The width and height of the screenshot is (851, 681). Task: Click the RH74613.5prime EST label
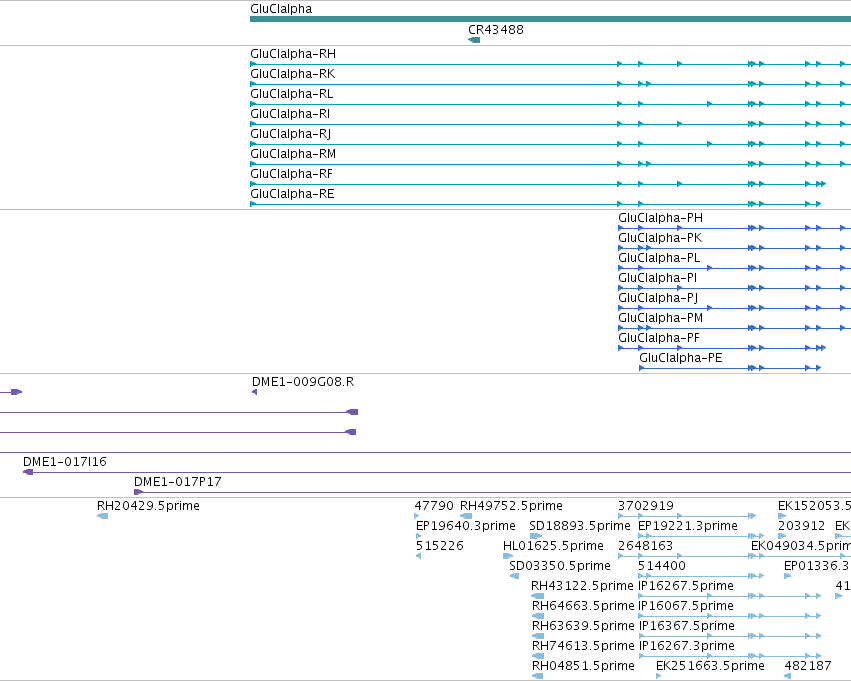[x=583, y=646]
